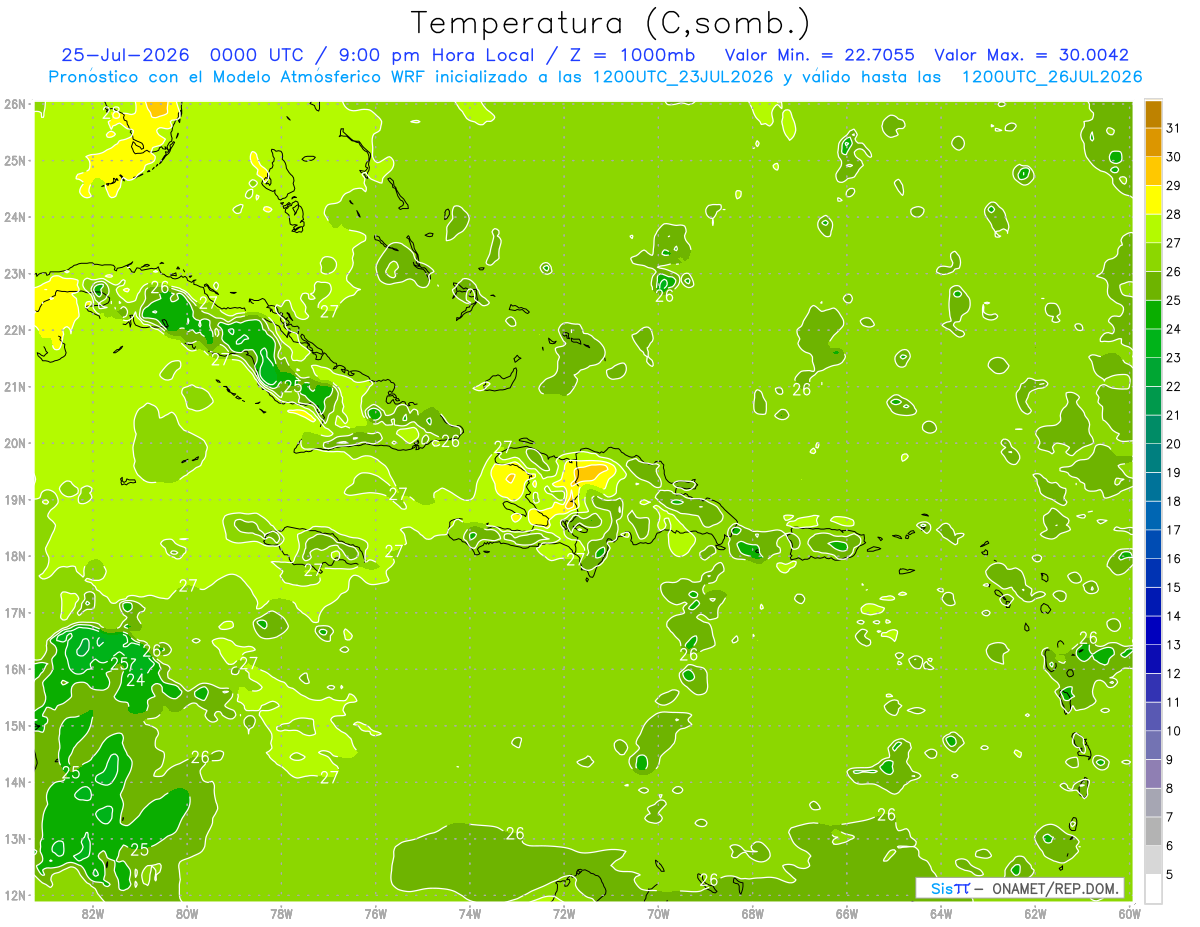Click the "74W" longitude axis label

[x=470, y=913]
